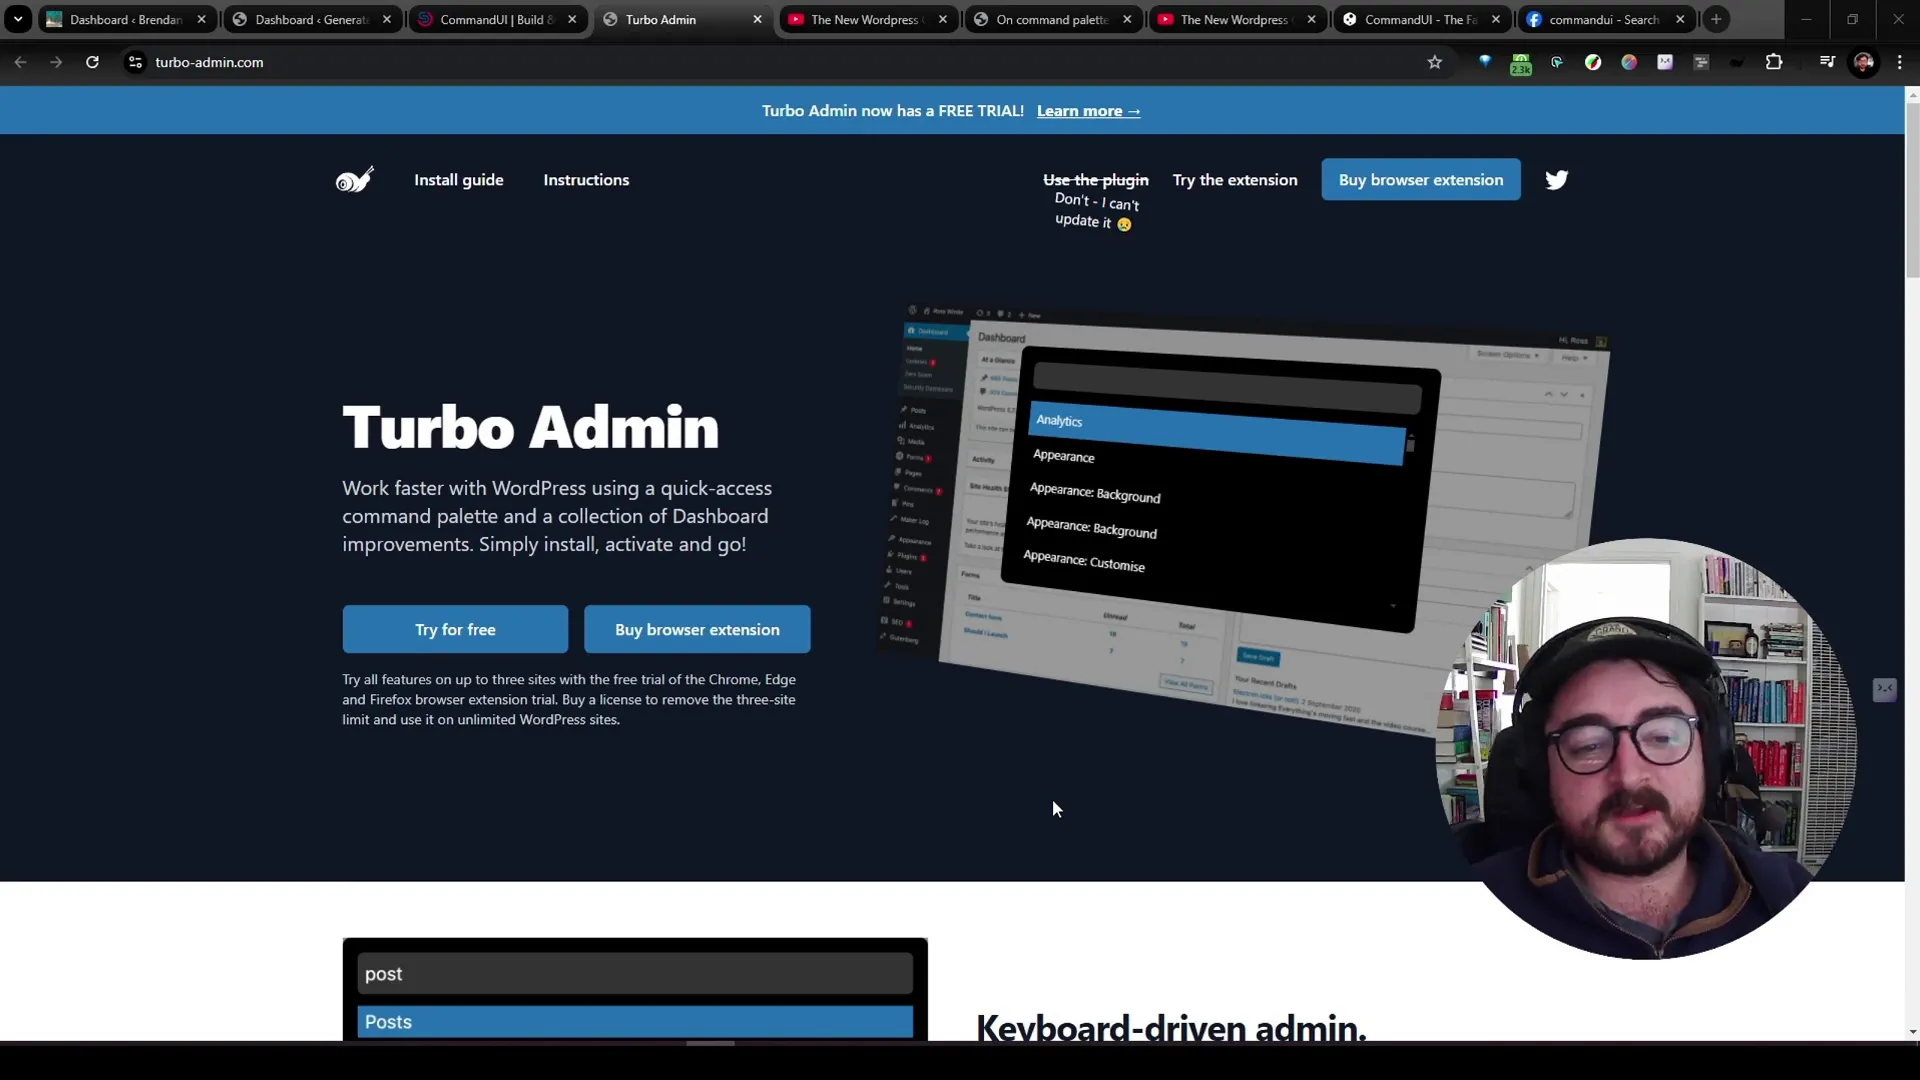Open the Instructions menu item

click(586, 180)
